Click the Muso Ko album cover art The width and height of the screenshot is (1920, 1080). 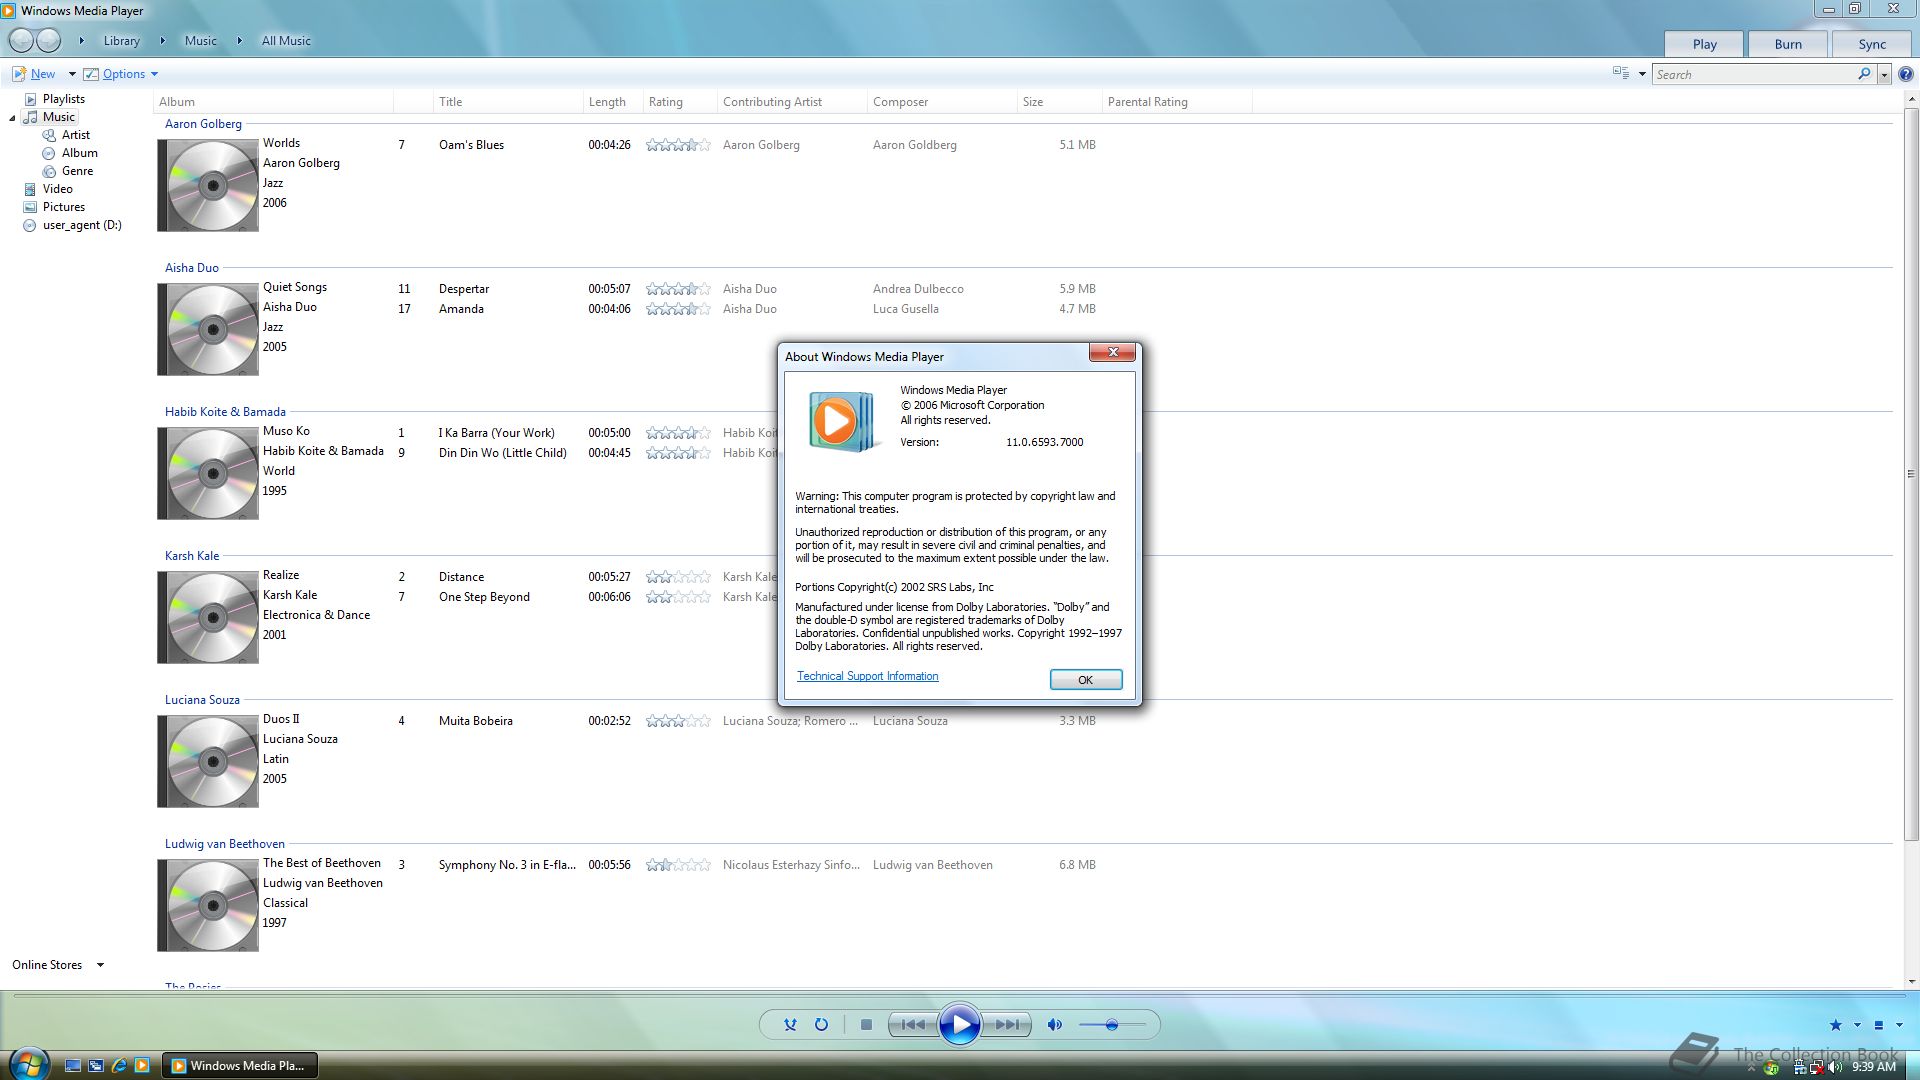tap(208, 474)
